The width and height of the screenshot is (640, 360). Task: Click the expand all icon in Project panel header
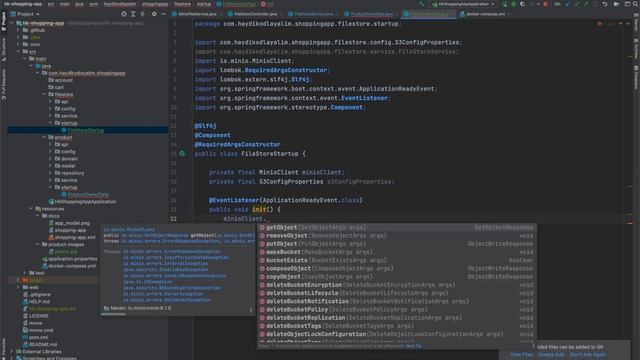click(x=133, y=14)
